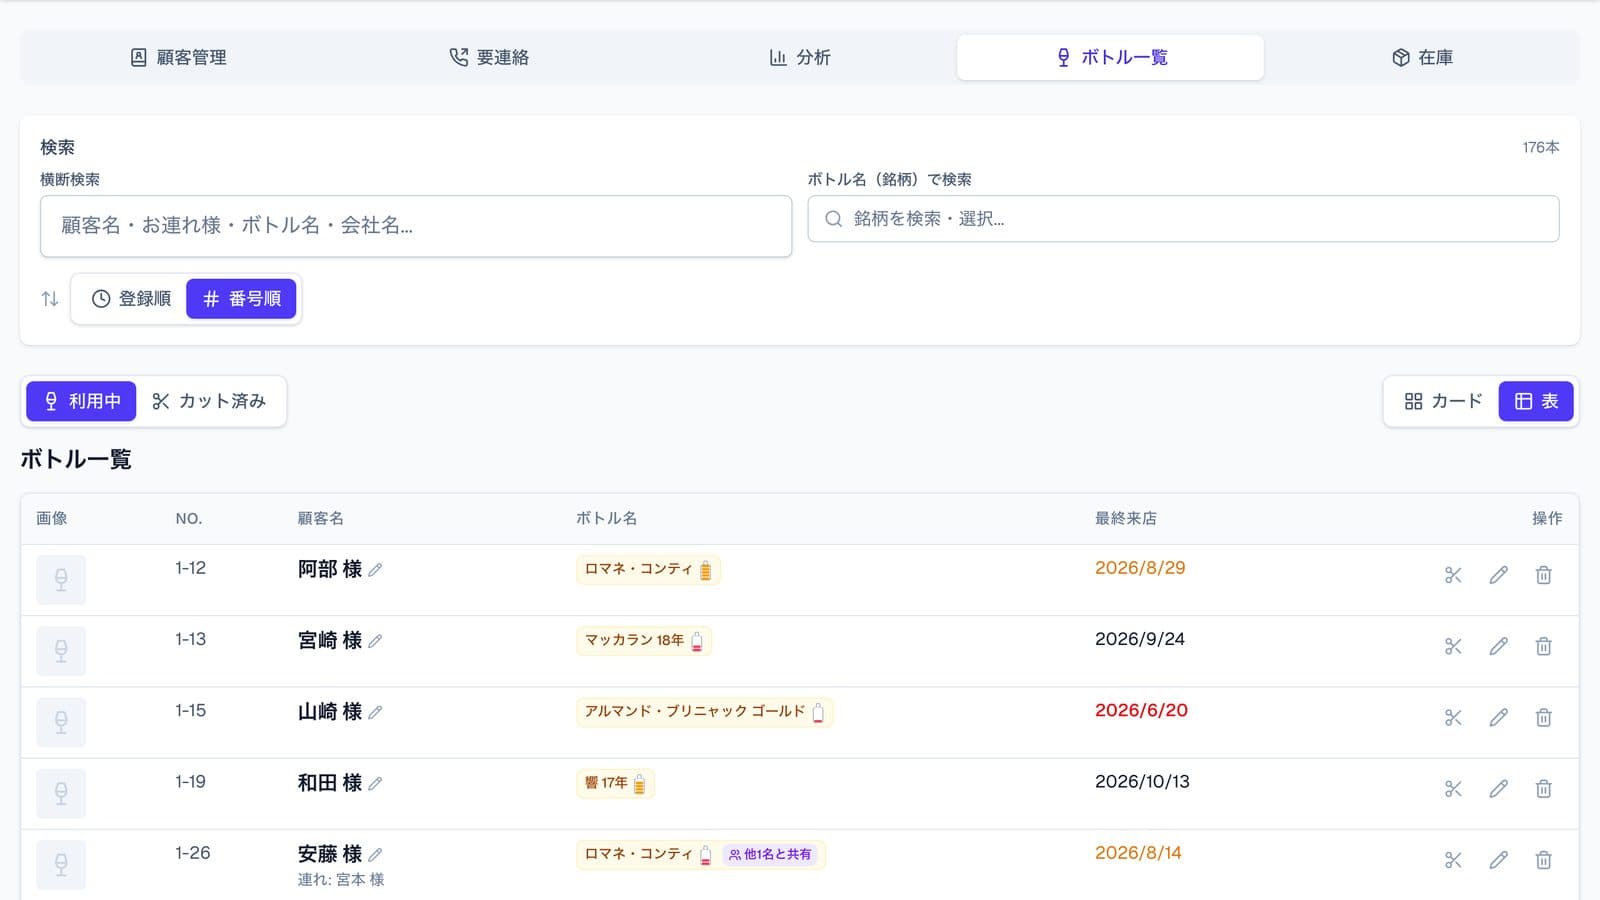This screenshot has width=1600, height=900.
Task: Focus the 横断検索 input field
Action: point(416,226)
